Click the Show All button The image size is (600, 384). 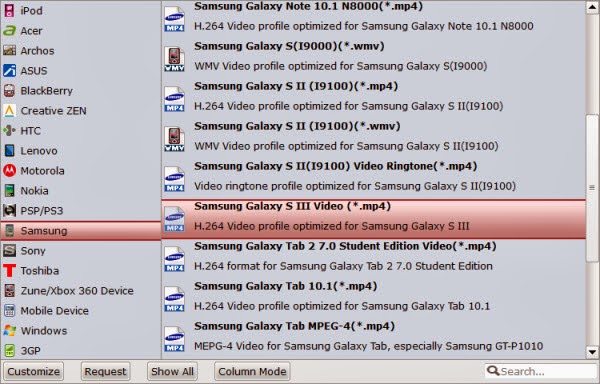pyautogui.click(x=172, y=371)
